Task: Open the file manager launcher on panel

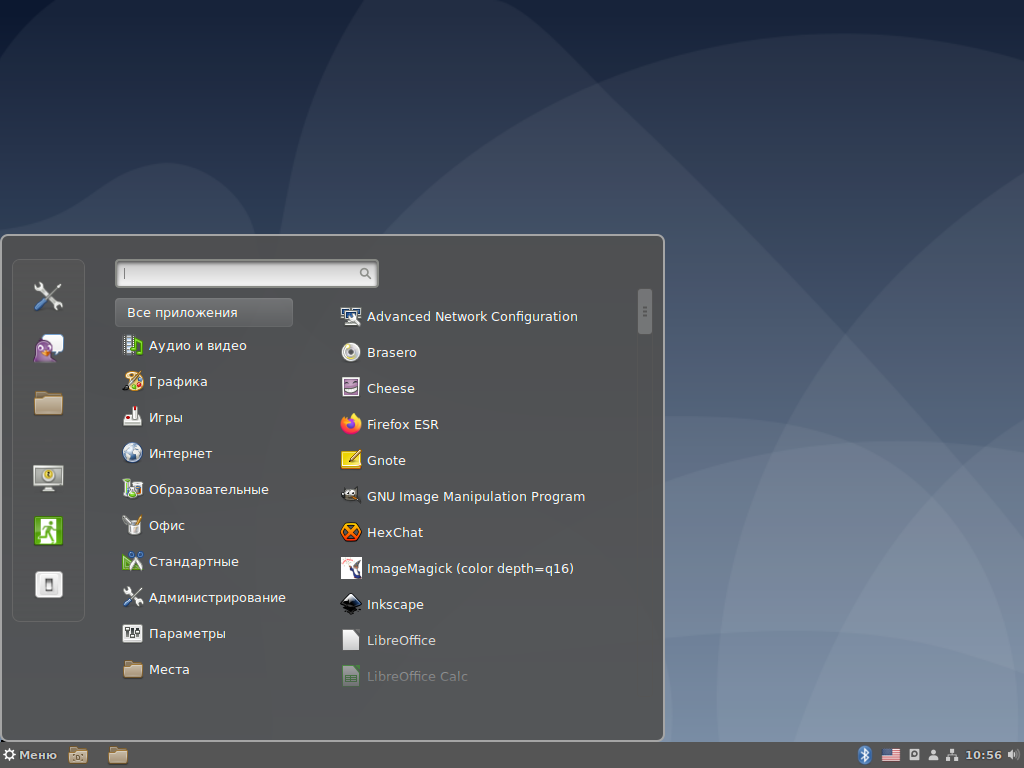Action: pos(118,756)
